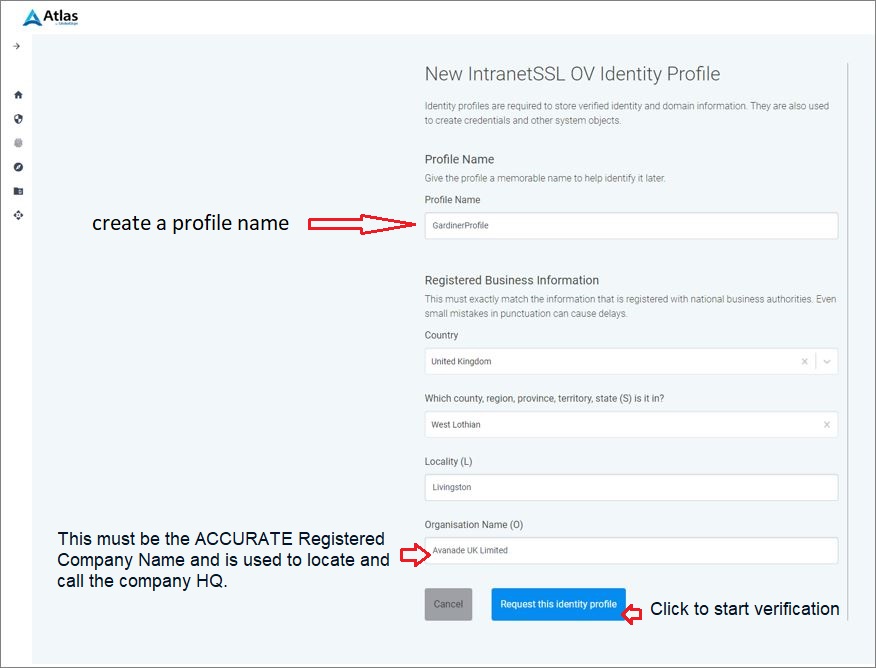The width and height of the screenshot is (876, 668).
Task: Open the Country dropdown chevron
Action: [827, 361]
